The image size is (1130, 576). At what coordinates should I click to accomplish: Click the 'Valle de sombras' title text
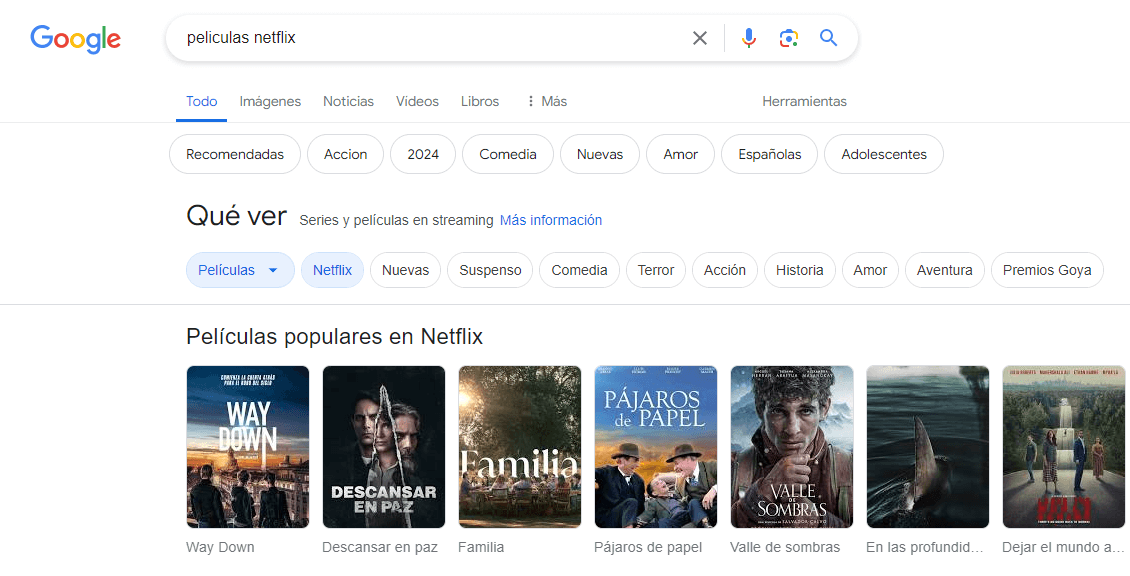tap(785, 547)
